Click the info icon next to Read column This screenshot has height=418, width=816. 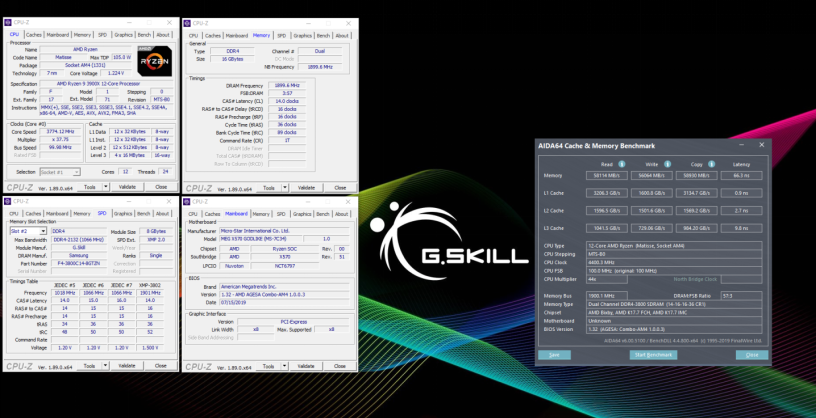point(623,164)
